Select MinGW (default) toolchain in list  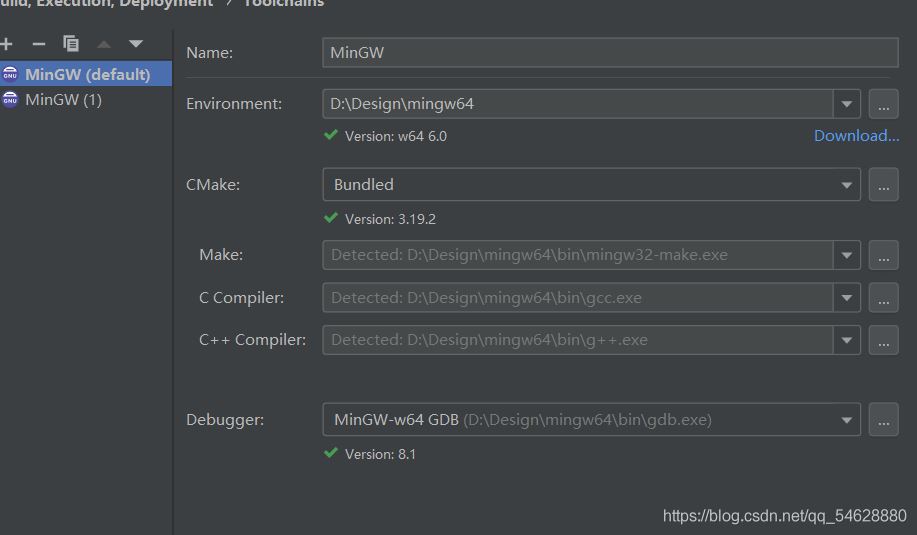coord(87,74)
